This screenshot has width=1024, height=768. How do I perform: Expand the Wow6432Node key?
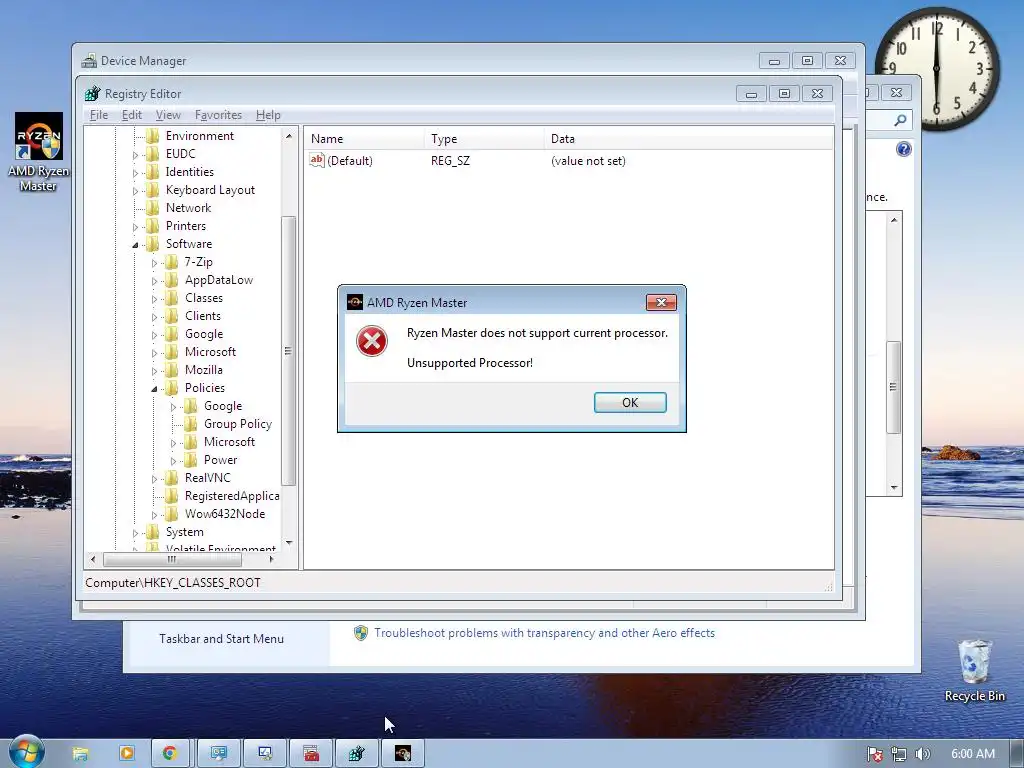(154, 515)
